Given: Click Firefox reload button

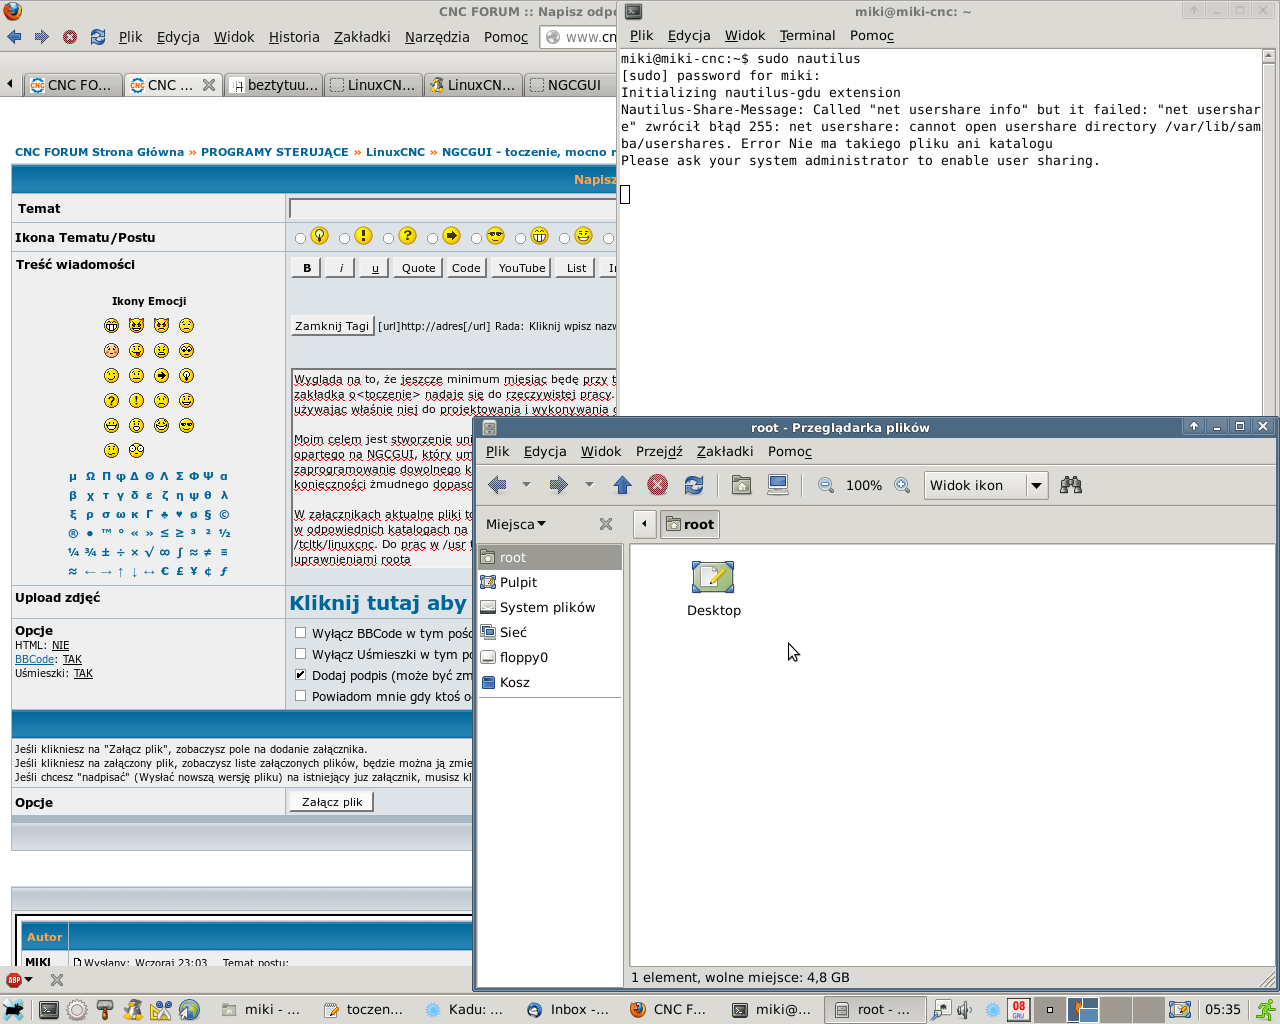Looking at the screenshot, I should (x=98, y=37).
